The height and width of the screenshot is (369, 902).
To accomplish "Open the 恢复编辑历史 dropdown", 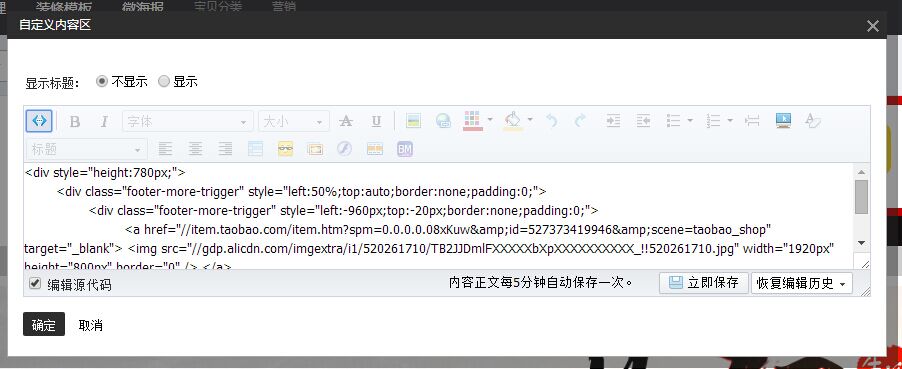I will click(801, 283).
